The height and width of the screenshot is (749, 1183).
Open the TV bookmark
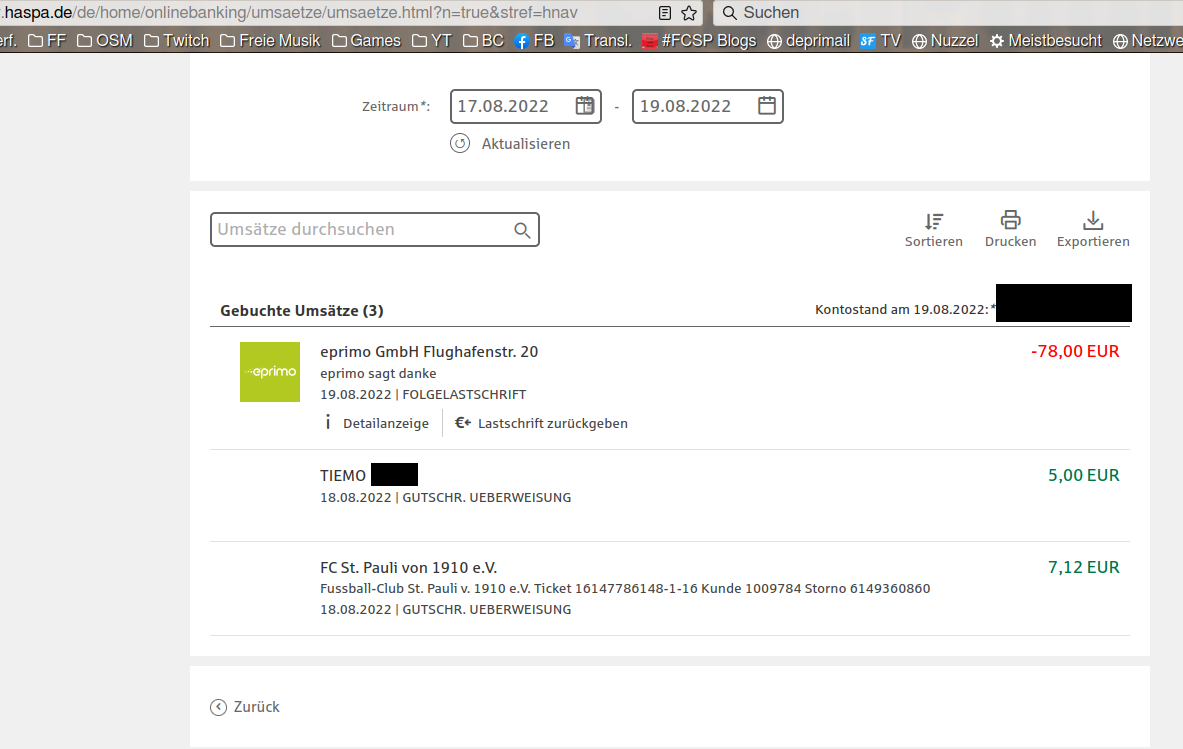coord(880,41)
